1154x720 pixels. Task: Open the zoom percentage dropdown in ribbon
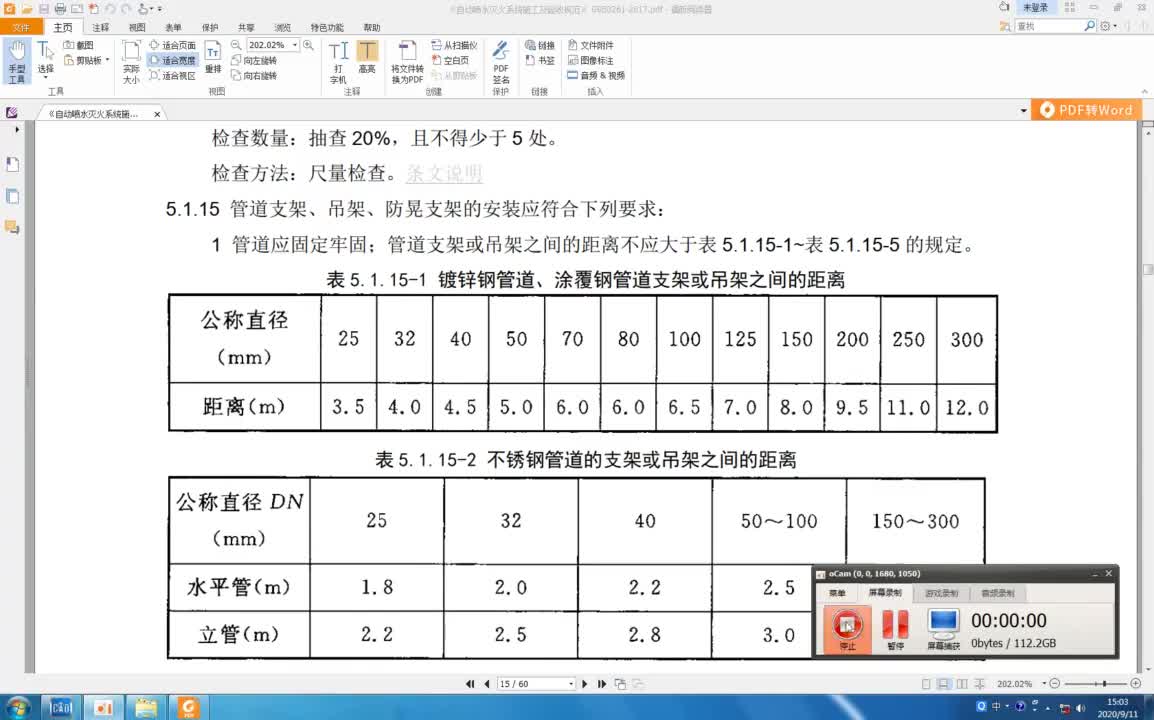pos(295,45)
